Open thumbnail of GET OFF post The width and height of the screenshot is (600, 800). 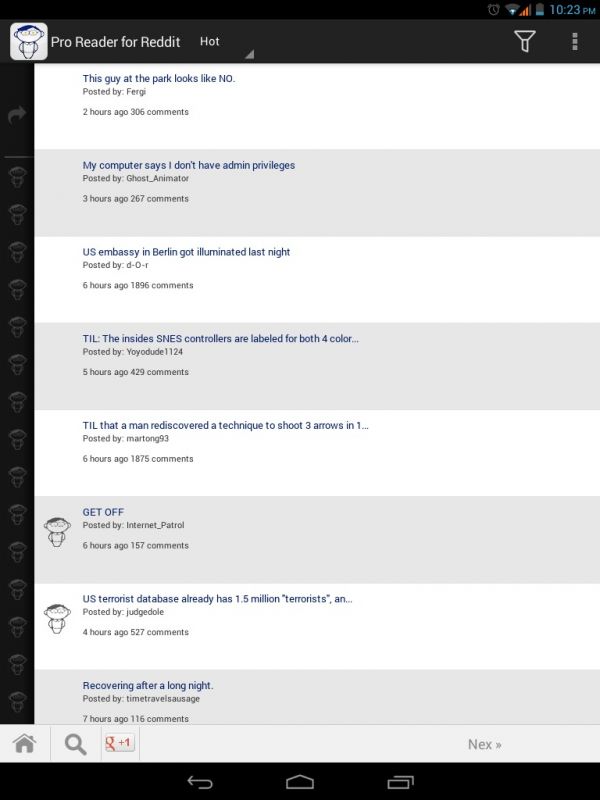pyautogui.click(x=57, y=532)
